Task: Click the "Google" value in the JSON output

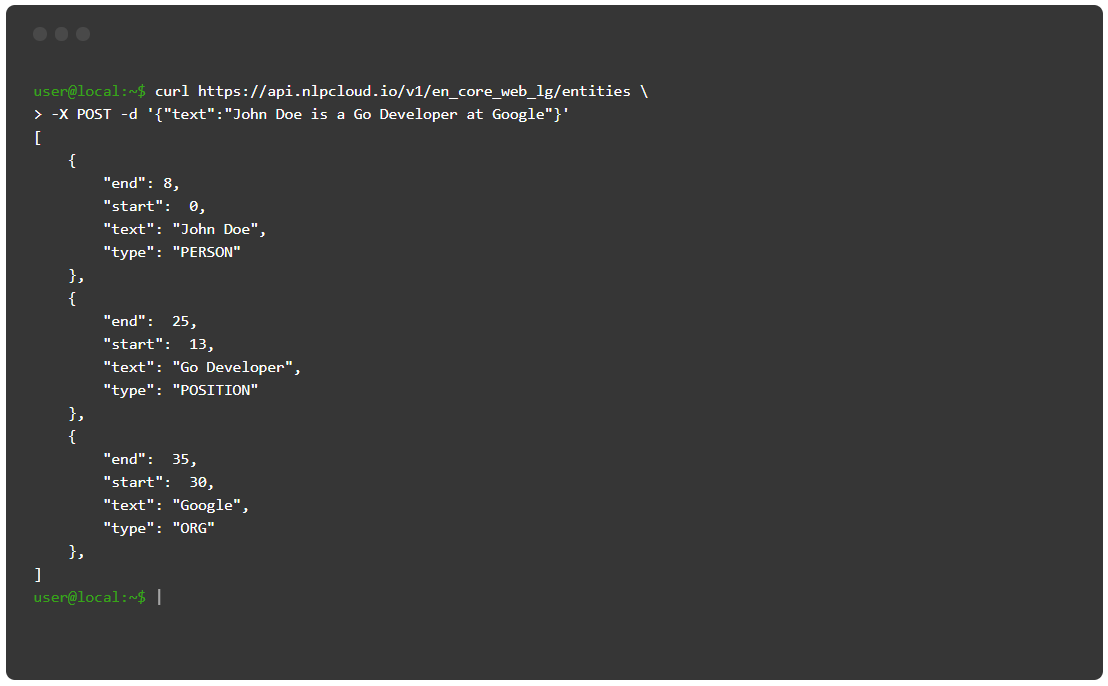Action: tap(210, 505)
